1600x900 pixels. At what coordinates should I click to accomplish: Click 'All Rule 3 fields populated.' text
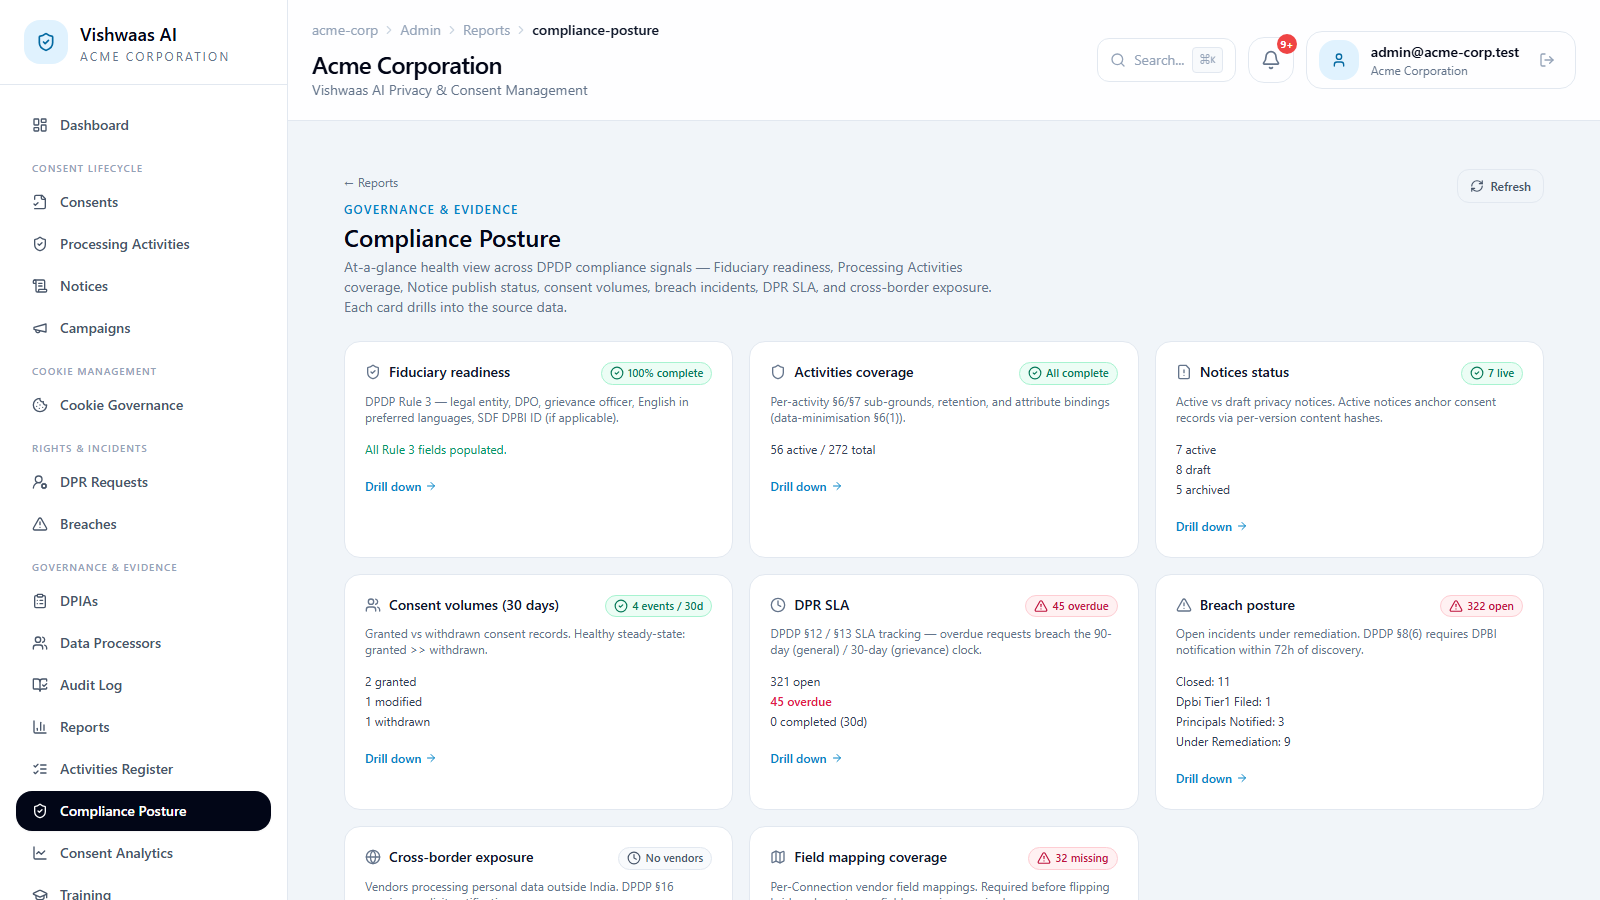(x=435, y=450)
